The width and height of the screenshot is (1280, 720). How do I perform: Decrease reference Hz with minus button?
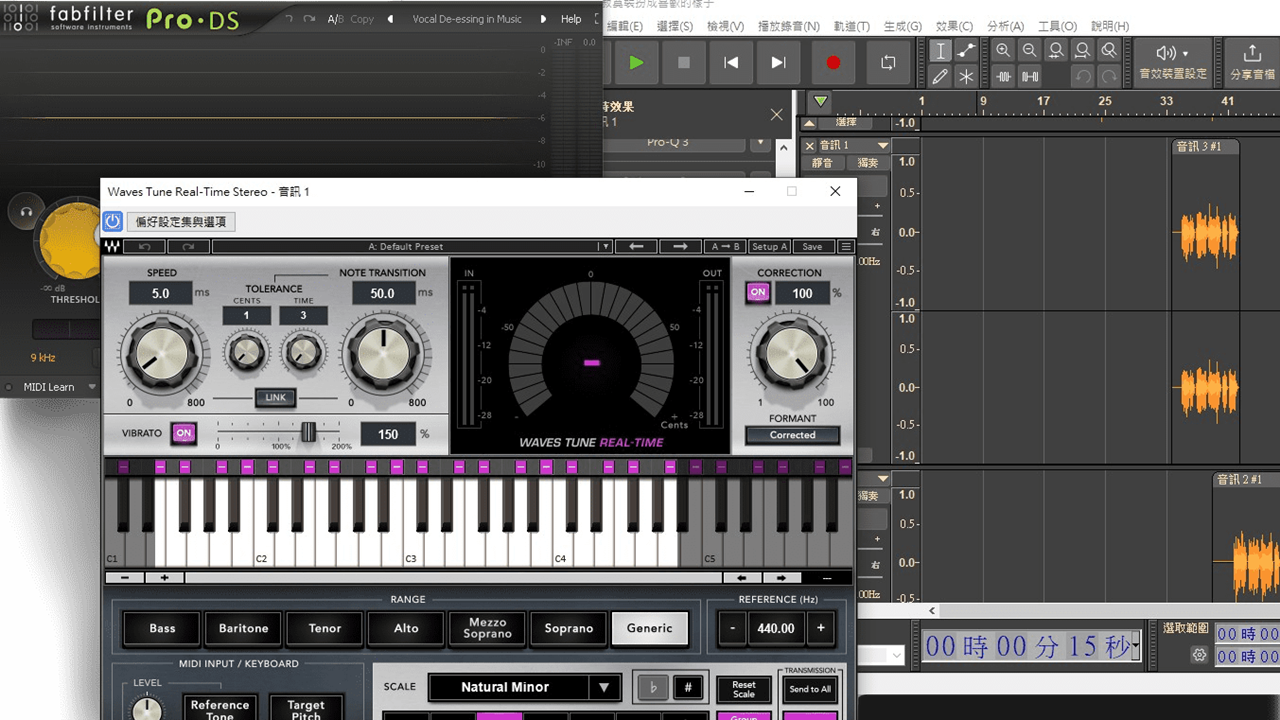732,628
